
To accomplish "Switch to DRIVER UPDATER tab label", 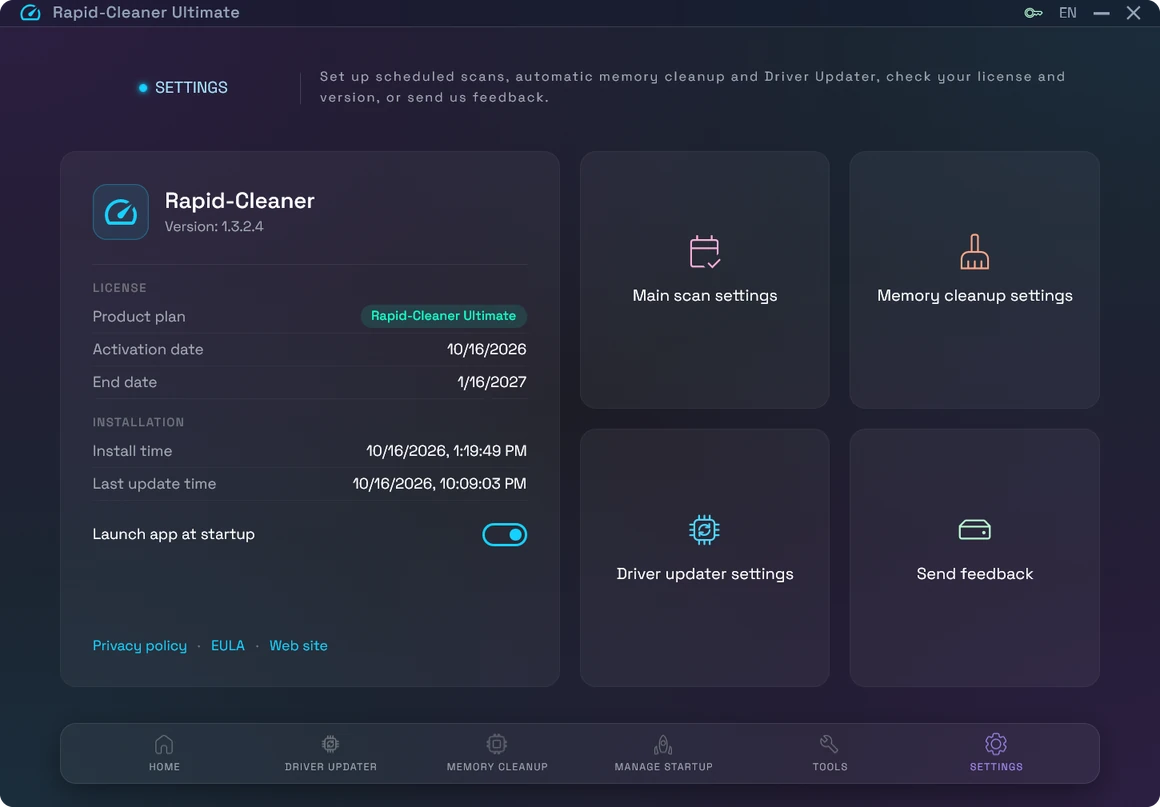I will 331,767.
